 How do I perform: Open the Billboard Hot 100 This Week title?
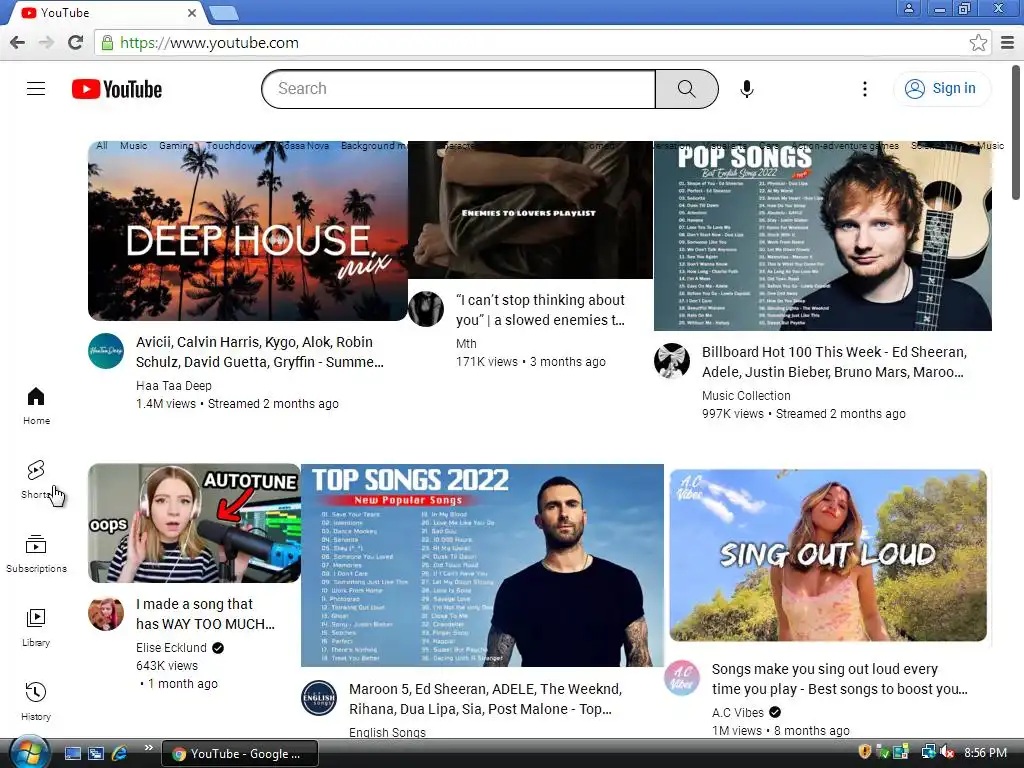point(835,362)
